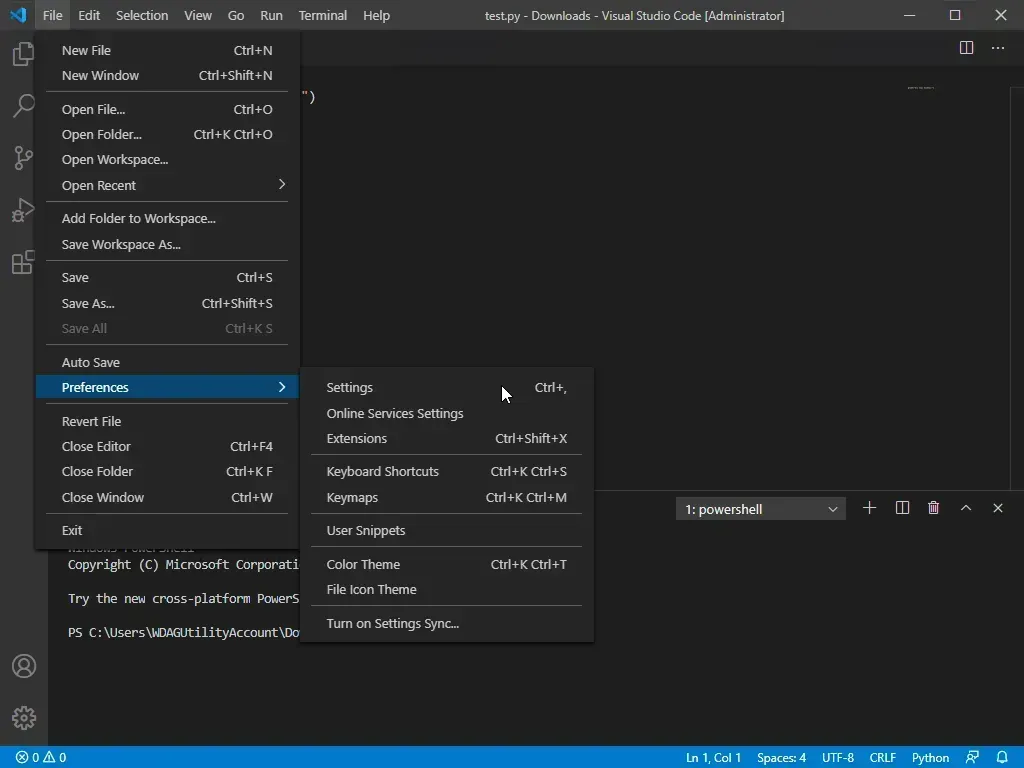1024x768 pixels.
Task: Click Exit in the File menu
Action: (x=167, y=530)
